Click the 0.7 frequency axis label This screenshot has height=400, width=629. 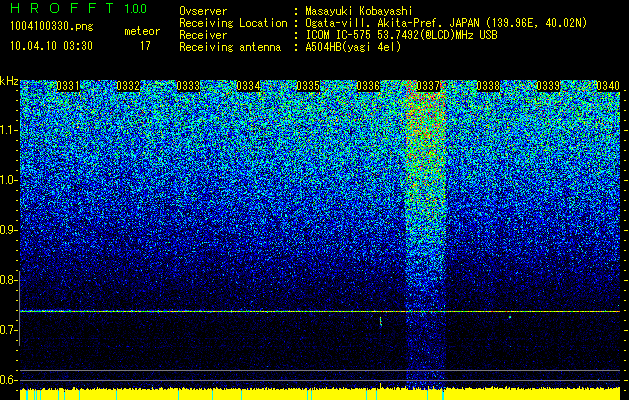click(x=8, y=330)
